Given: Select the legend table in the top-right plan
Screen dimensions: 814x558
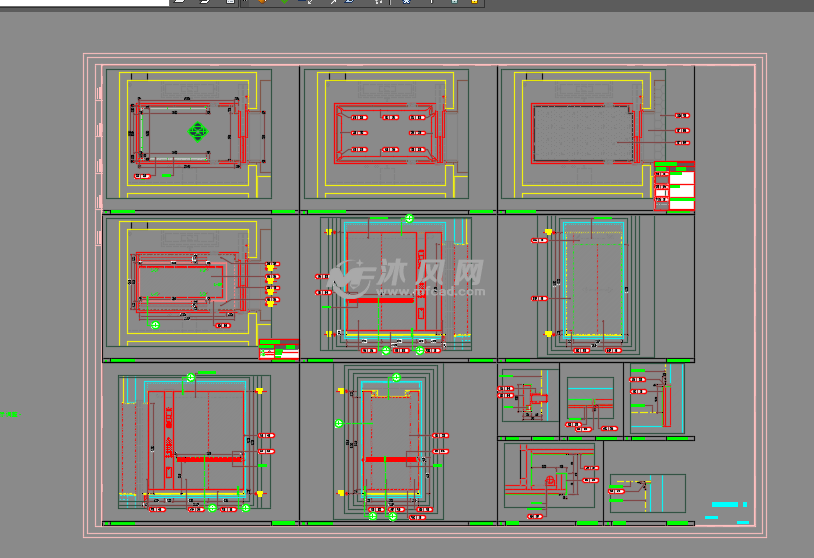Looking at the screenshot, I should point(674,186).
